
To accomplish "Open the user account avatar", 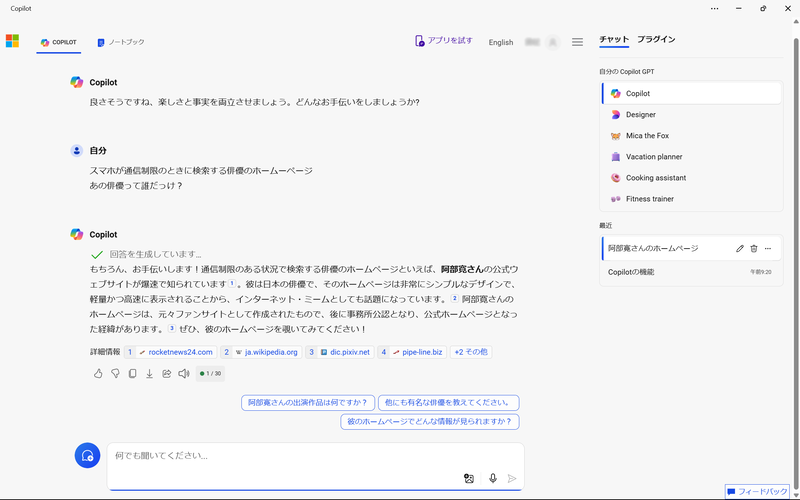I will coord(553,42).
